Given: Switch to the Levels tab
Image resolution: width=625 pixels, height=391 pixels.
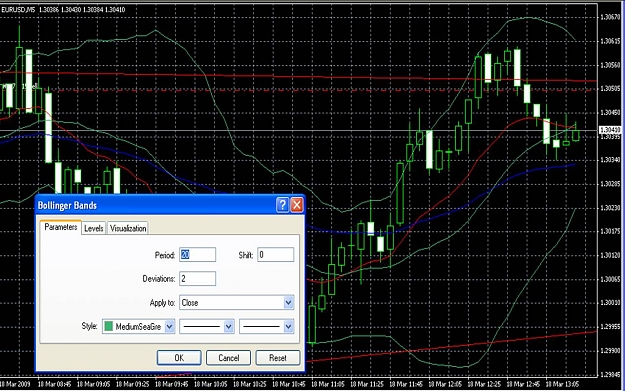Looking at the screenshot, I should pyautogui.click(x=94, y=228).
